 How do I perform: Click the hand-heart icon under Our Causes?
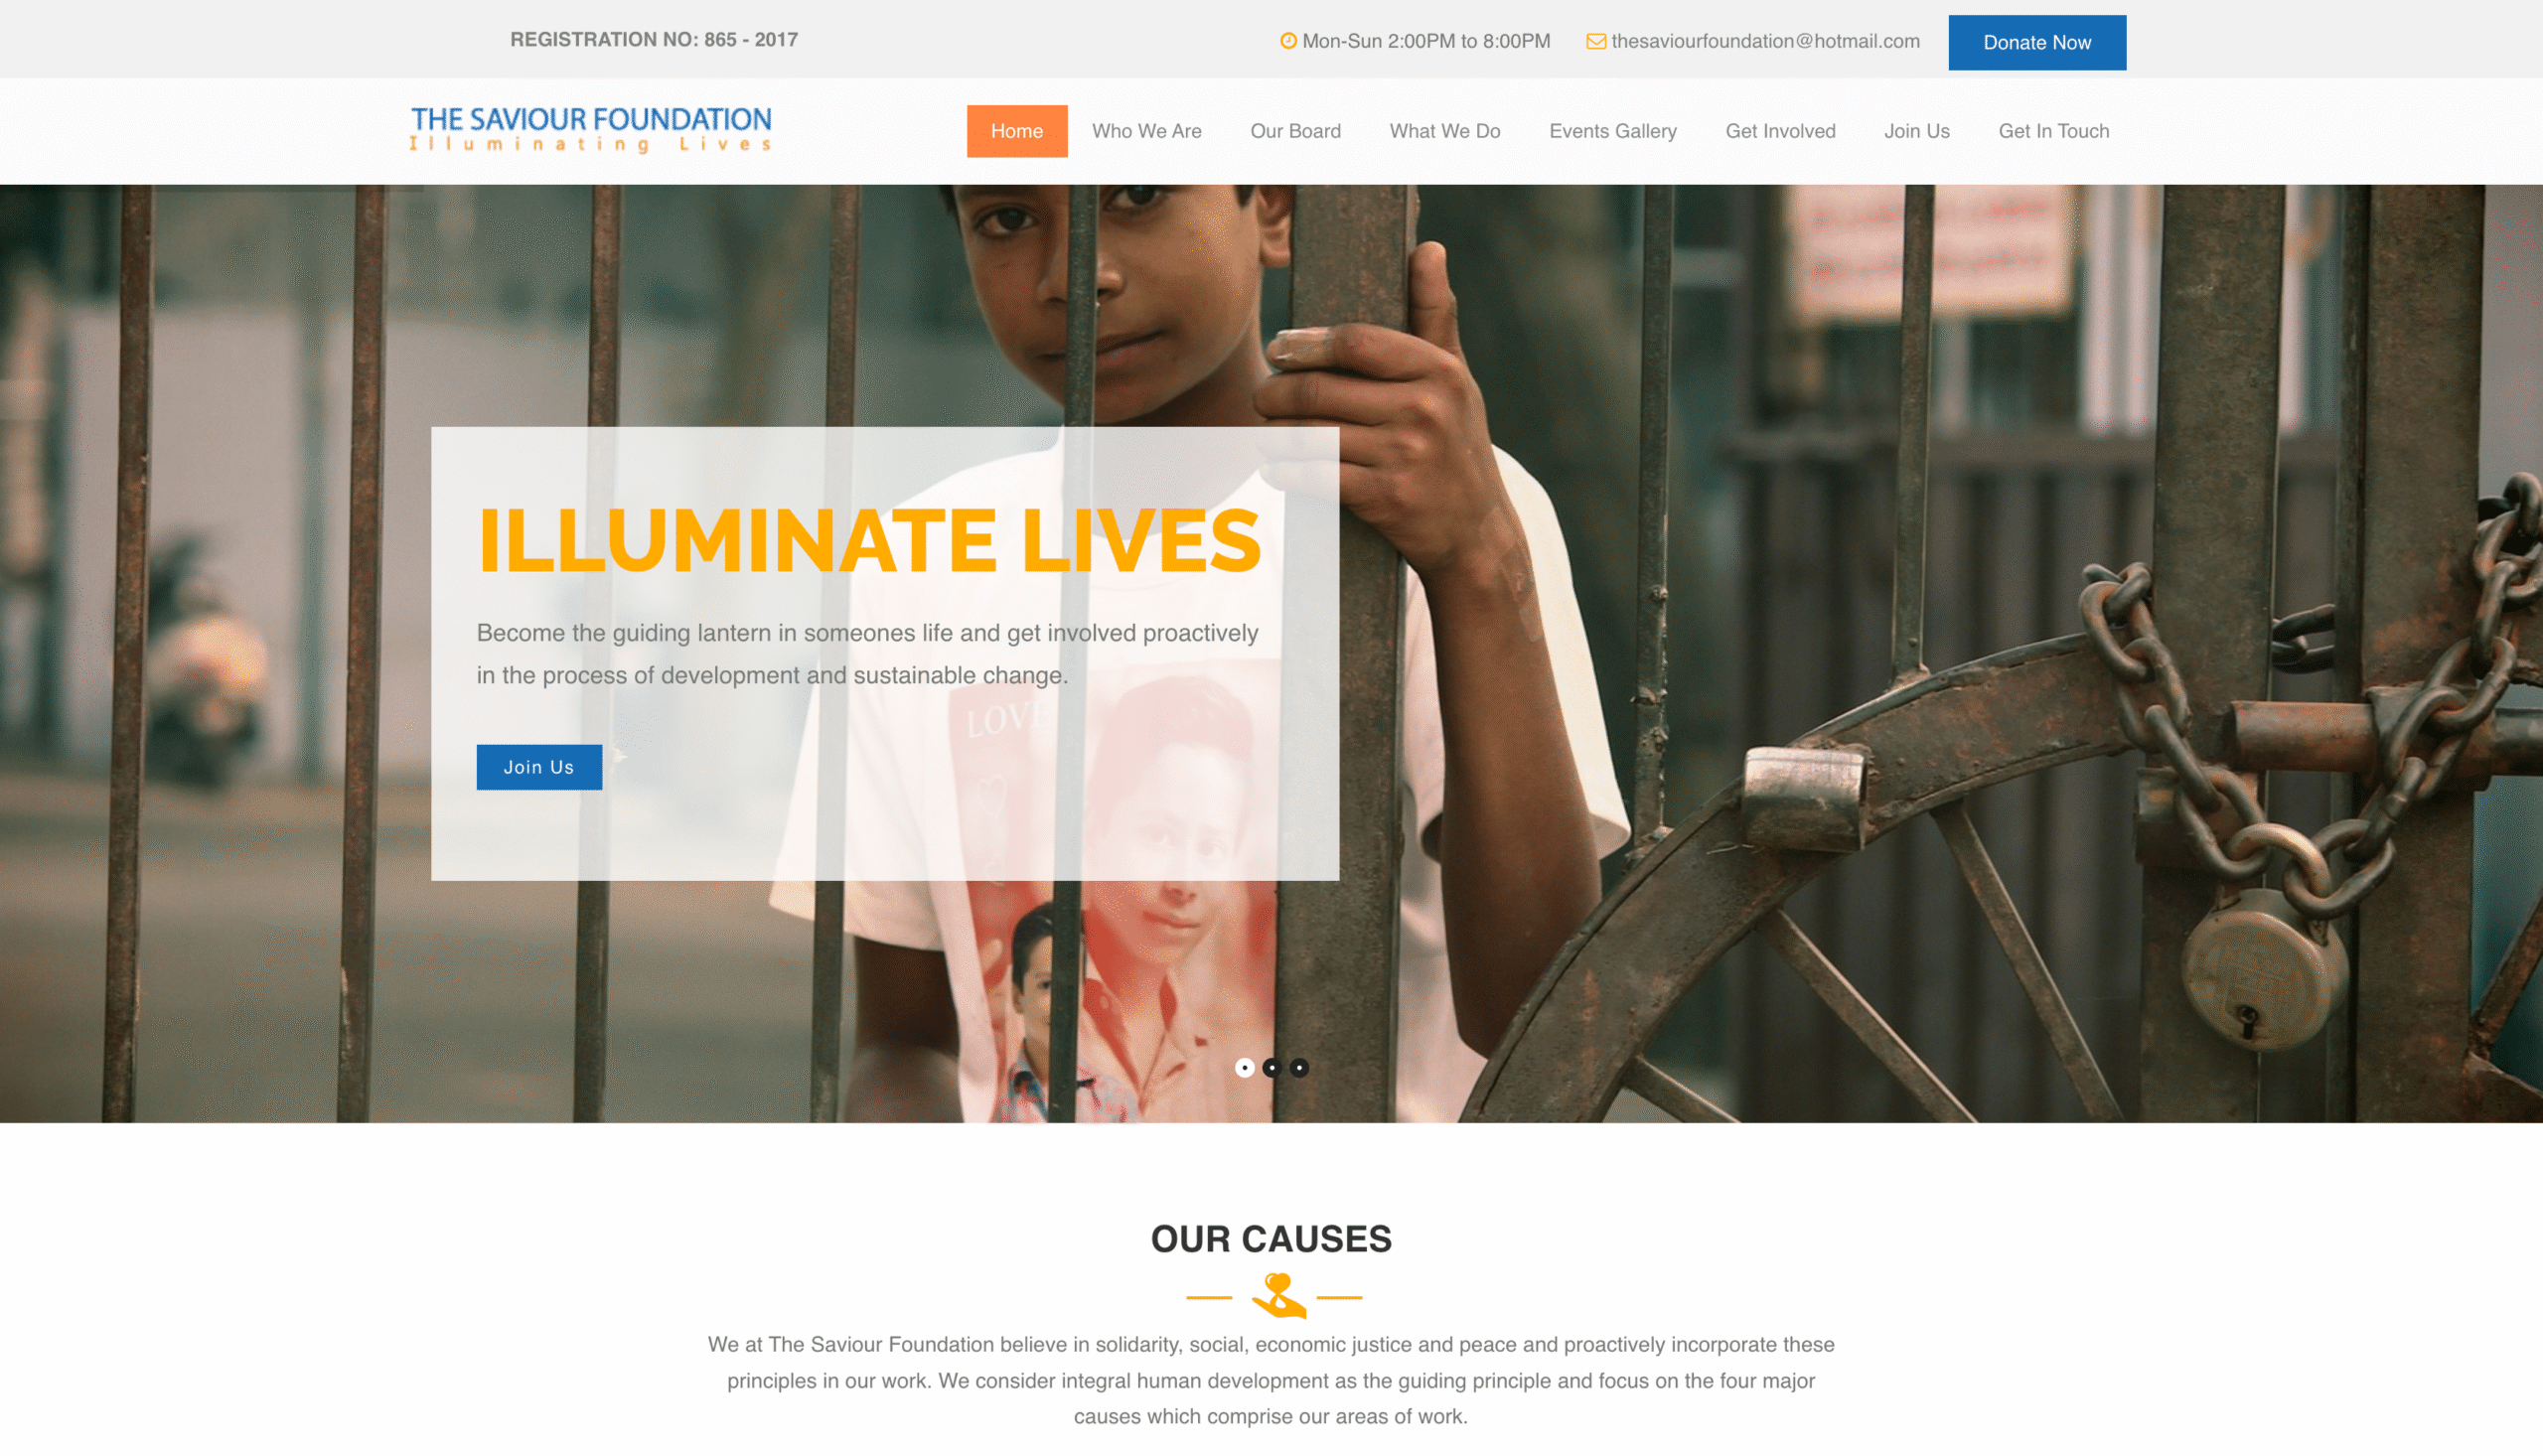[1278, 1296]
